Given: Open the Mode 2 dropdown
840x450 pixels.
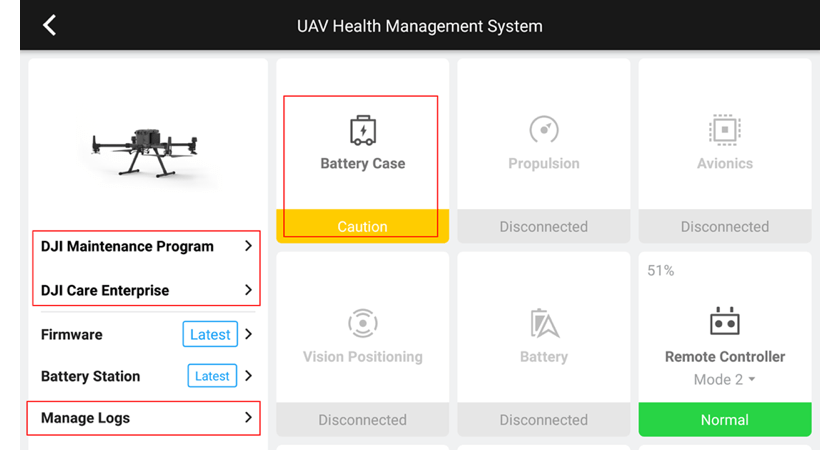Looking at the screenshot, I should click(x=724, y=379).
